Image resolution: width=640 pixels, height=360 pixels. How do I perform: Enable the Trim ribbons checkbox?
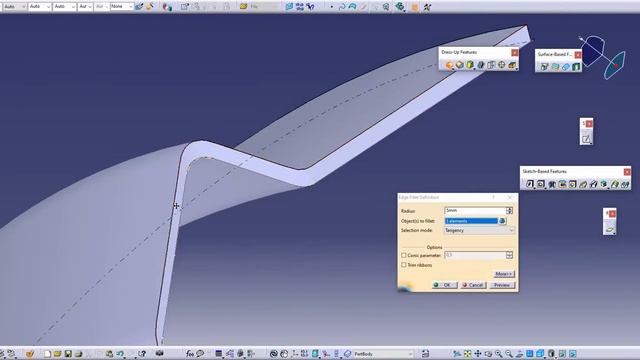tap(404, 265)
